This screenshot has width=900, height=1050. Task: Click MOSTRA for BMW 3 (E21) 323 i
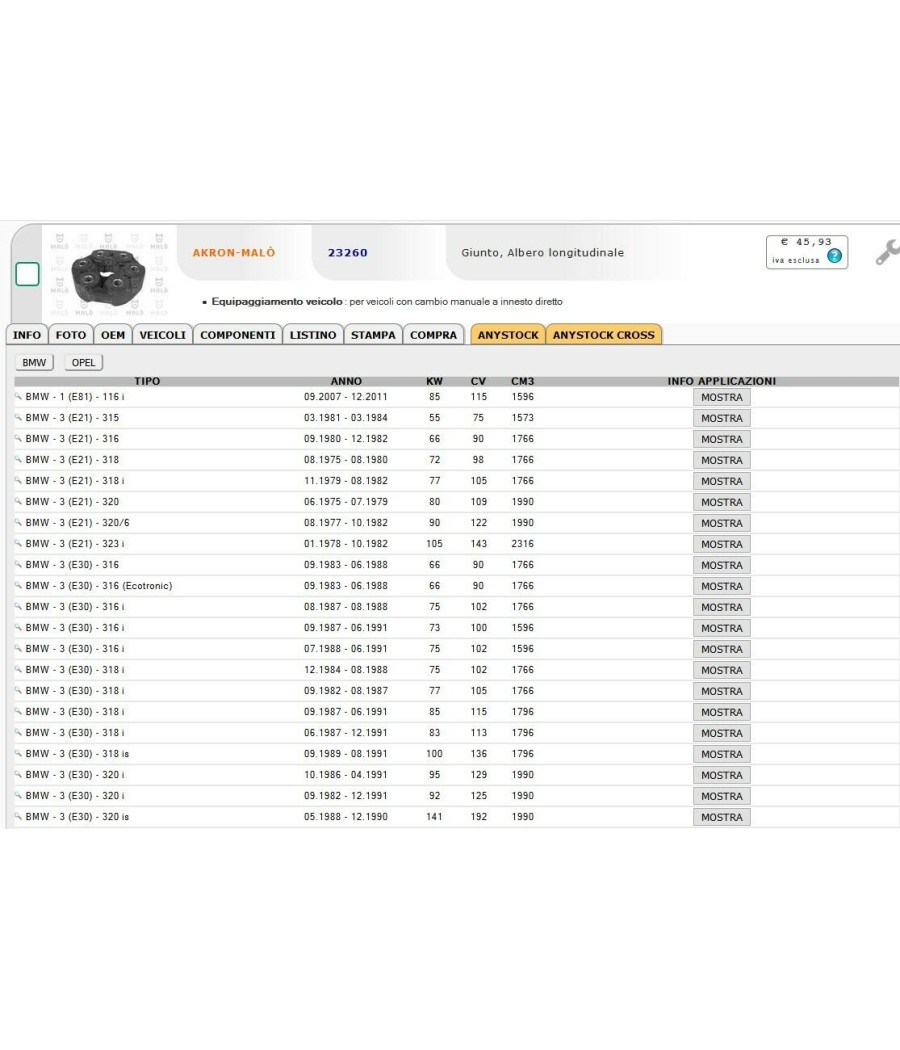722,544
